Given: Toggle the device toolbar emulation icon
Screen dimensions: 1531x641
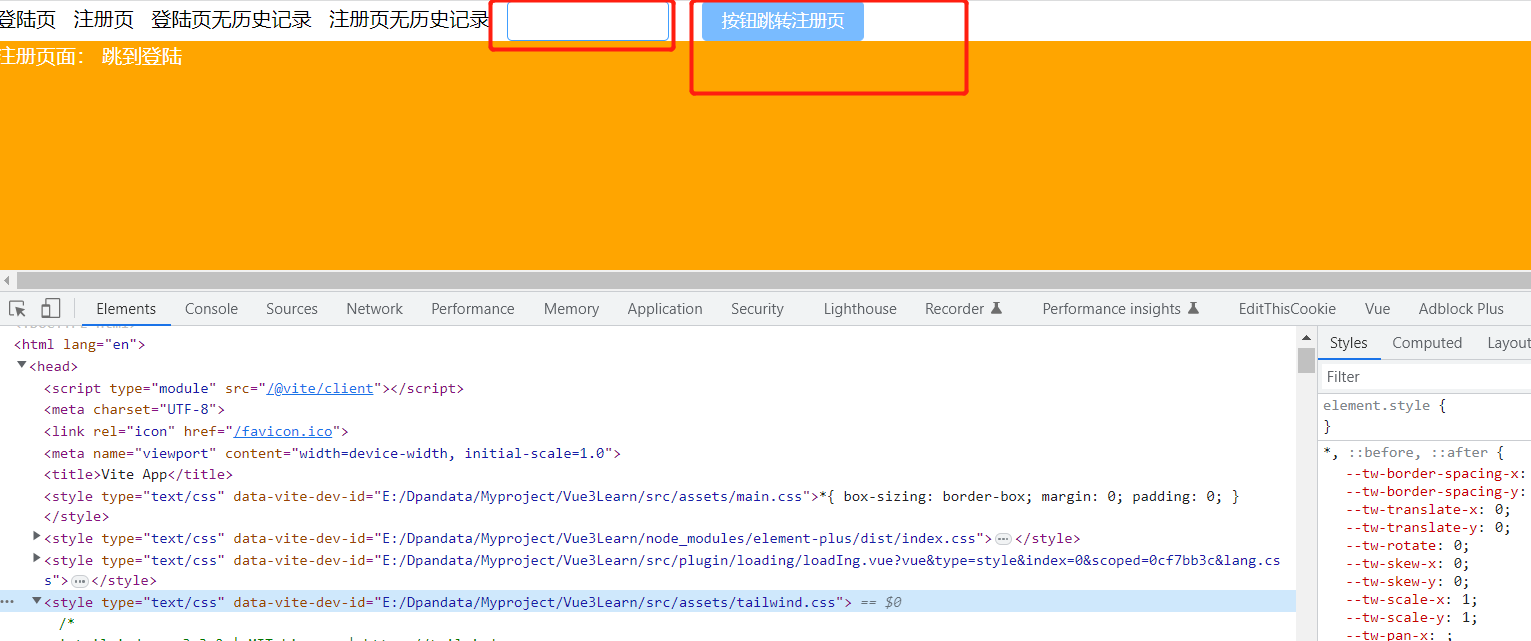Looking at the screenshot, I should tap(50, 308).
